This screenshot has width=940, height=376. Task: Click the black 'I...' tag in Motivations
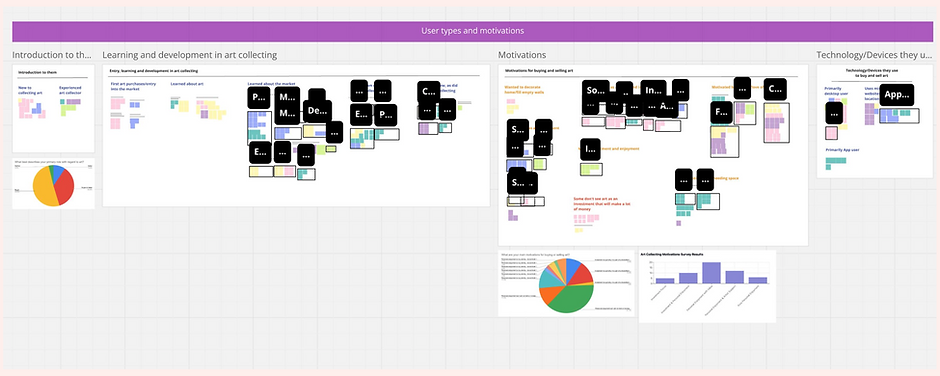590,150
